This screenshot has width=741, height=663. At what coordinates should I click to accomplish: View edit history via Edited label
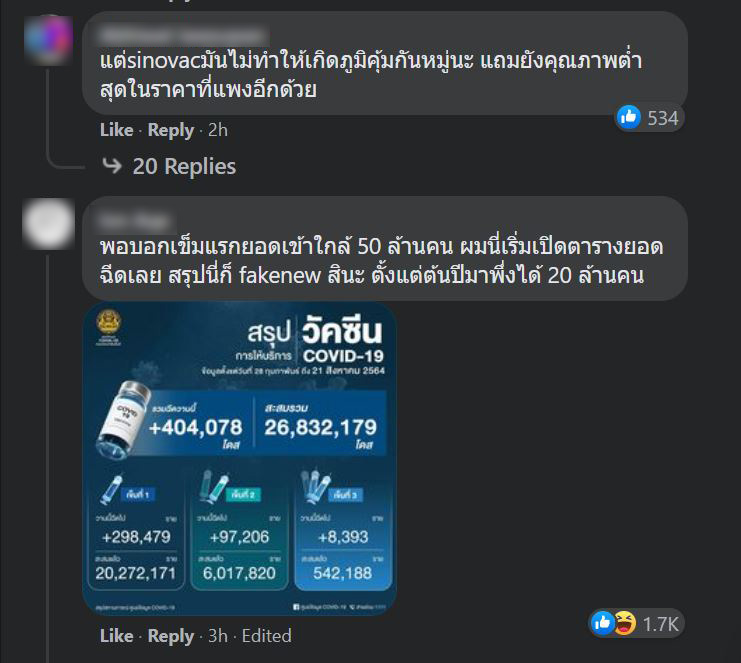(267, 636)
